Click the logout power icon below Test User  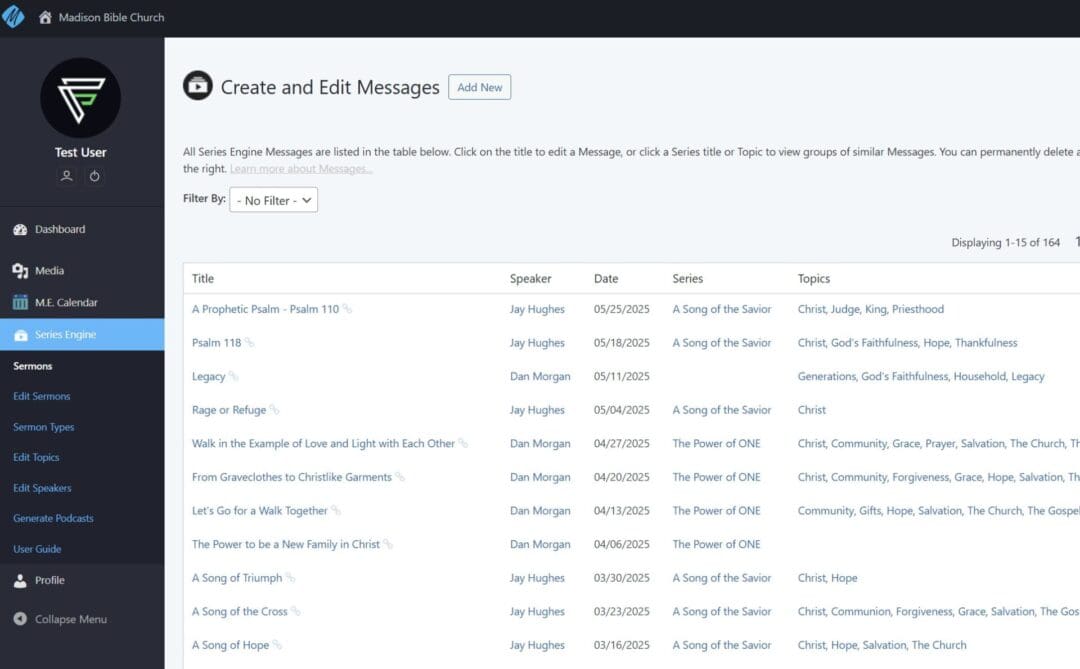(95, 175)
